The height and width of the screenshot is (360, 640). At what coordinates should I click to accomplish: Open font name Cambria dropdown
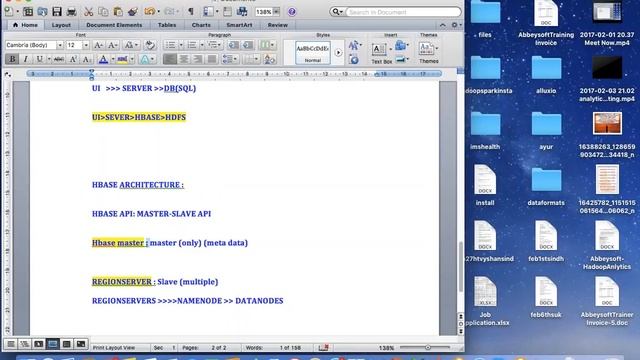pyautogui.click(x=60, y=45)
